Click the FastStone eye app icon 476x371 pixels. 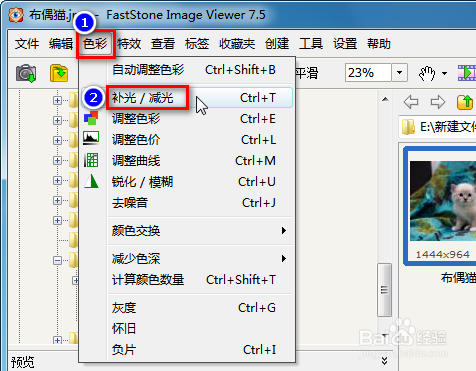coord(16,15)
